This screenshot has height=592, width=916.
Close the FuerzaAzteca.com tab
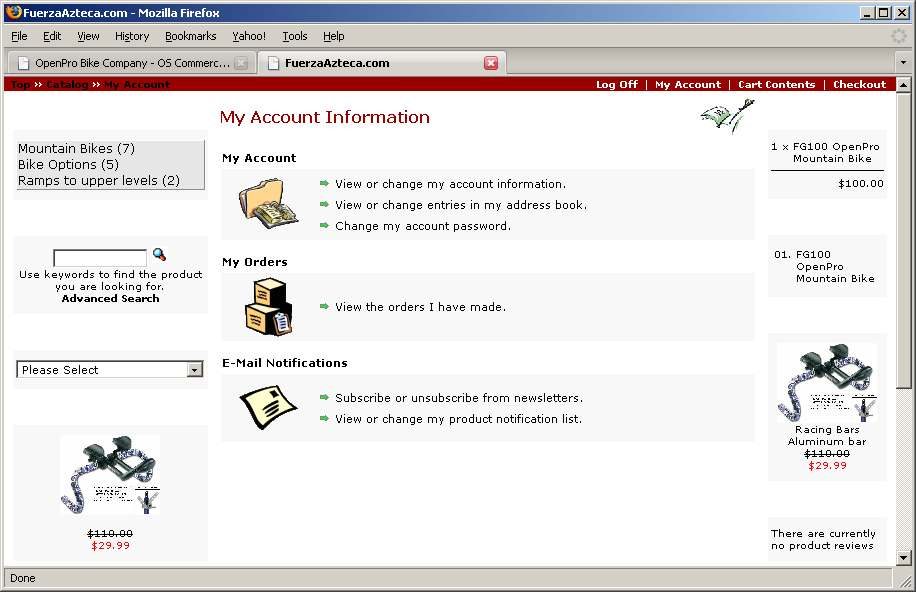pyautogui.click(x=491, y=63)
